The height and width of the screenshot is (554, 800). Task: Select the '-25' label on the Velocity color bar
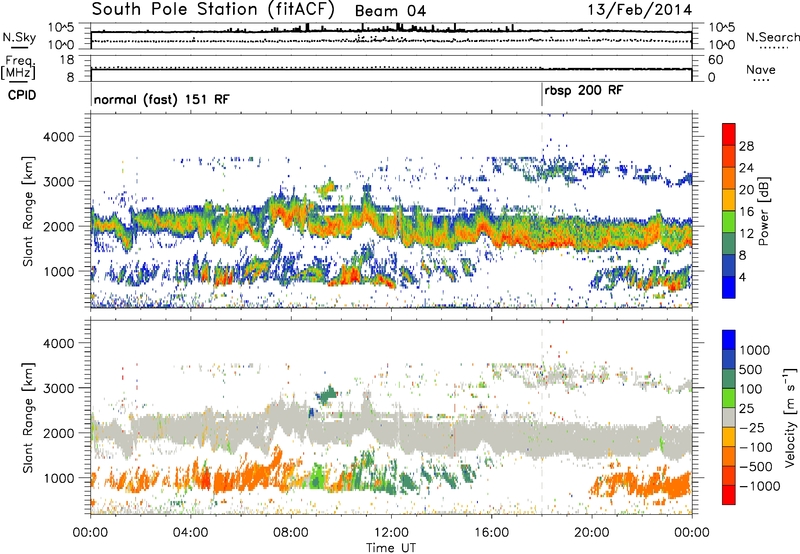pyautogui.click(x=752, y=428)
